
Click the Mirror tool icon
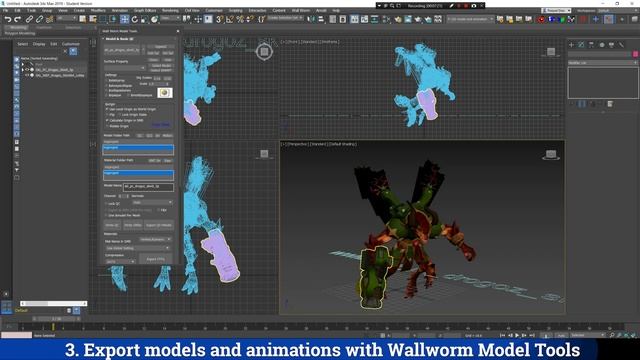(x=311, y=19)
